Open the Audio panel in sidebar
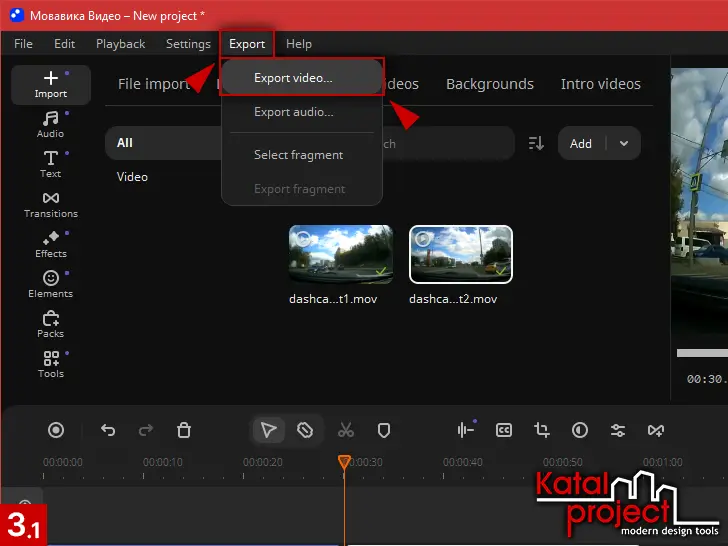This screenshot has height=546, width=728. [x=50, y=125]
